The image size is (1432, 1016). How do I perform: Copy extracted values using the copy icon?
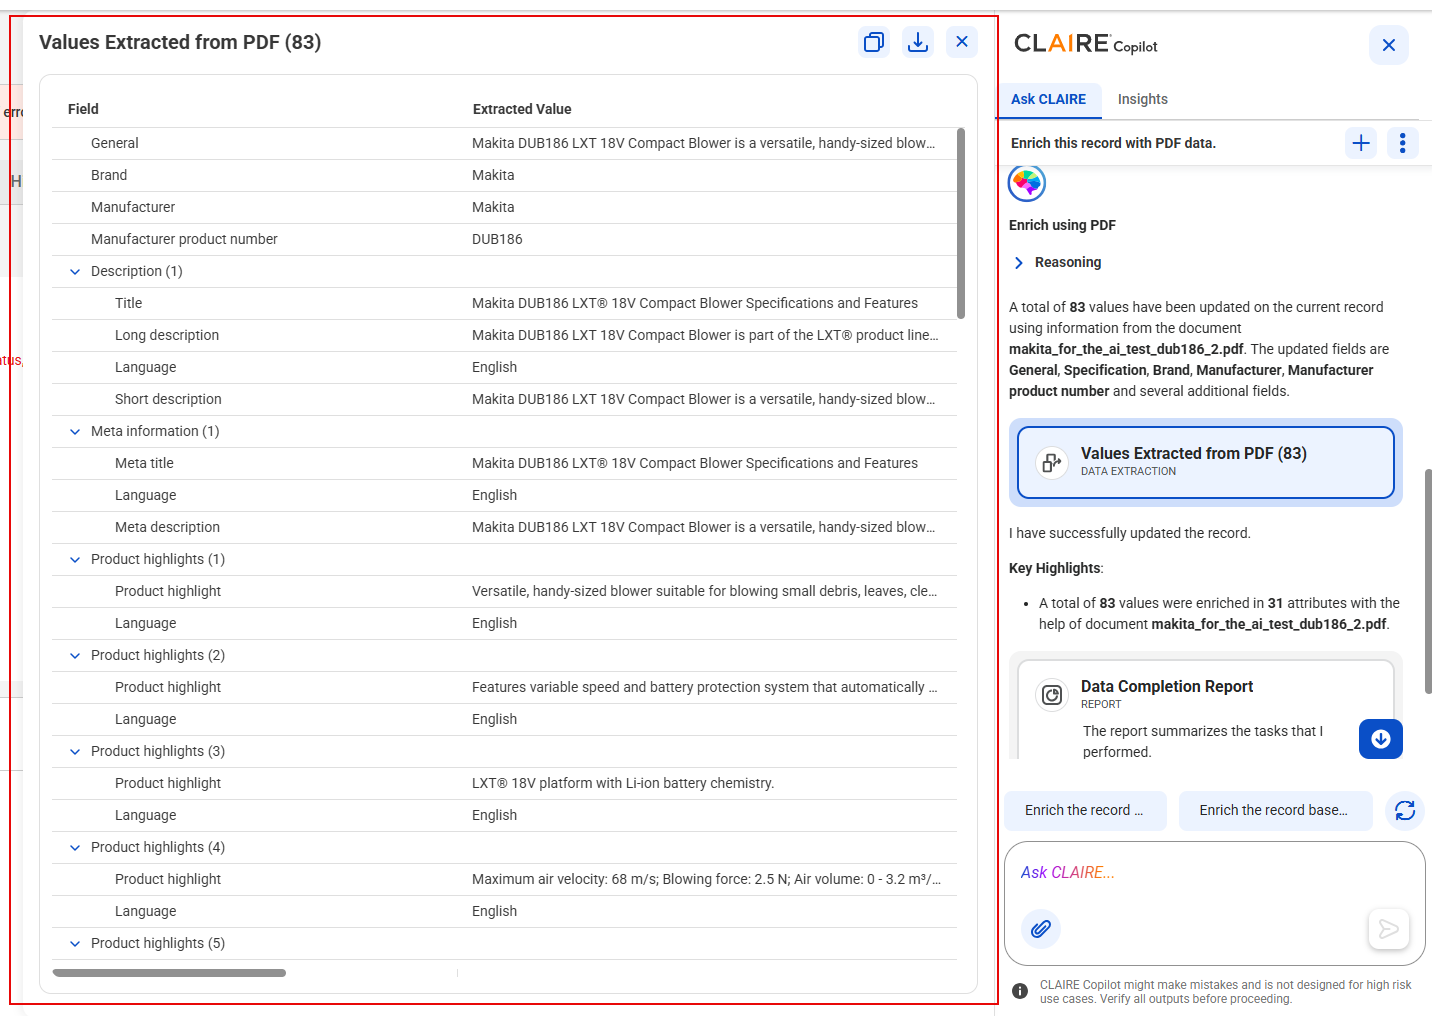(874, 42)
